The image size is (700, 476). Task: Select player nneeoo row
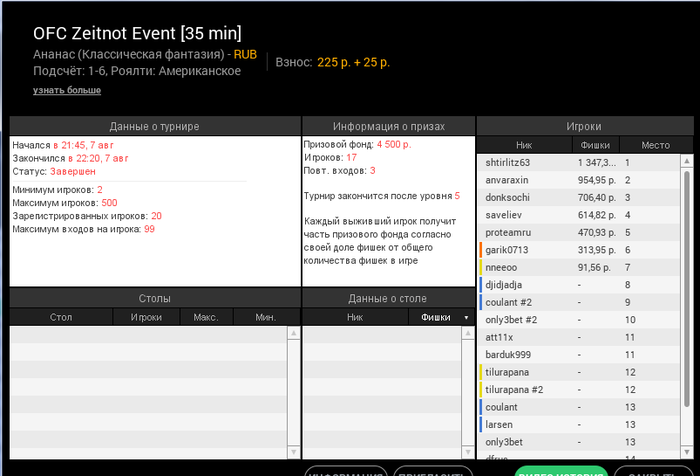coord(579,267)
